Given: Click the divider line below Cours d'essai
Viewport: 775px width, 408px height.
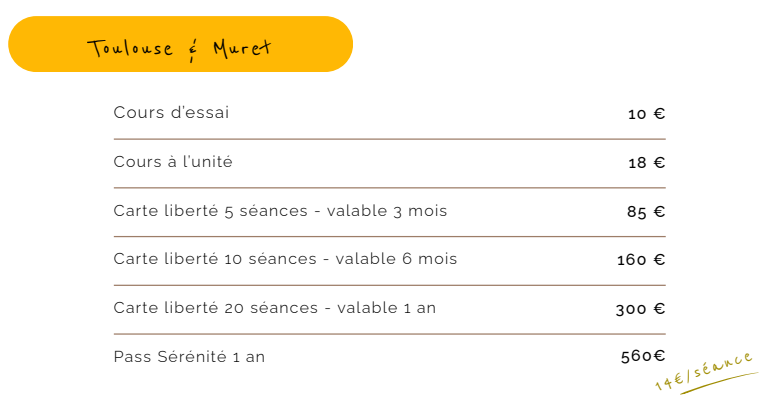Looking at the screenshot, I should point(389,139).
